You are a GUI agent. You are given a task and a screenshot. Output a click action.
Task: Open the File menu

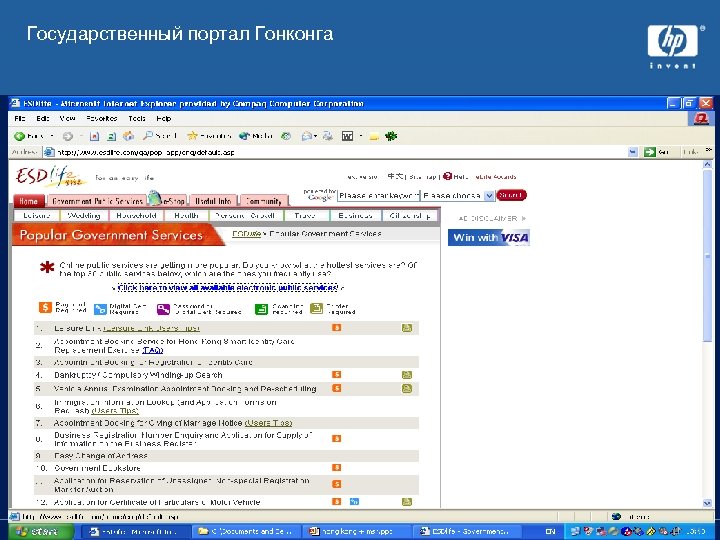[20, 118]
